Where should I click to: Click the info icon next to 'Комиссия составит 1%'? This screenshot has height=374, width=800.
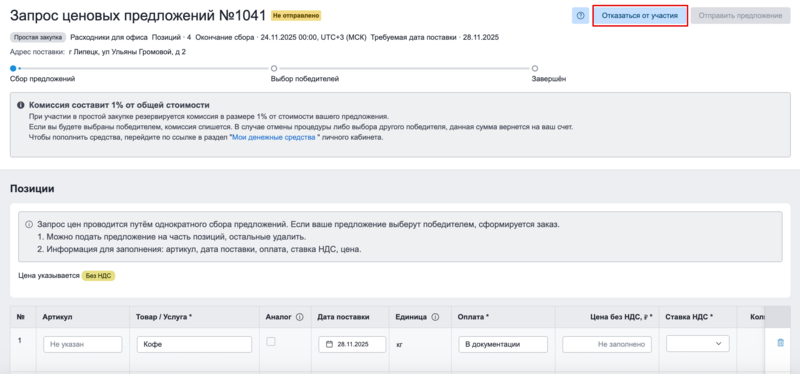click(x=21, y=105)
